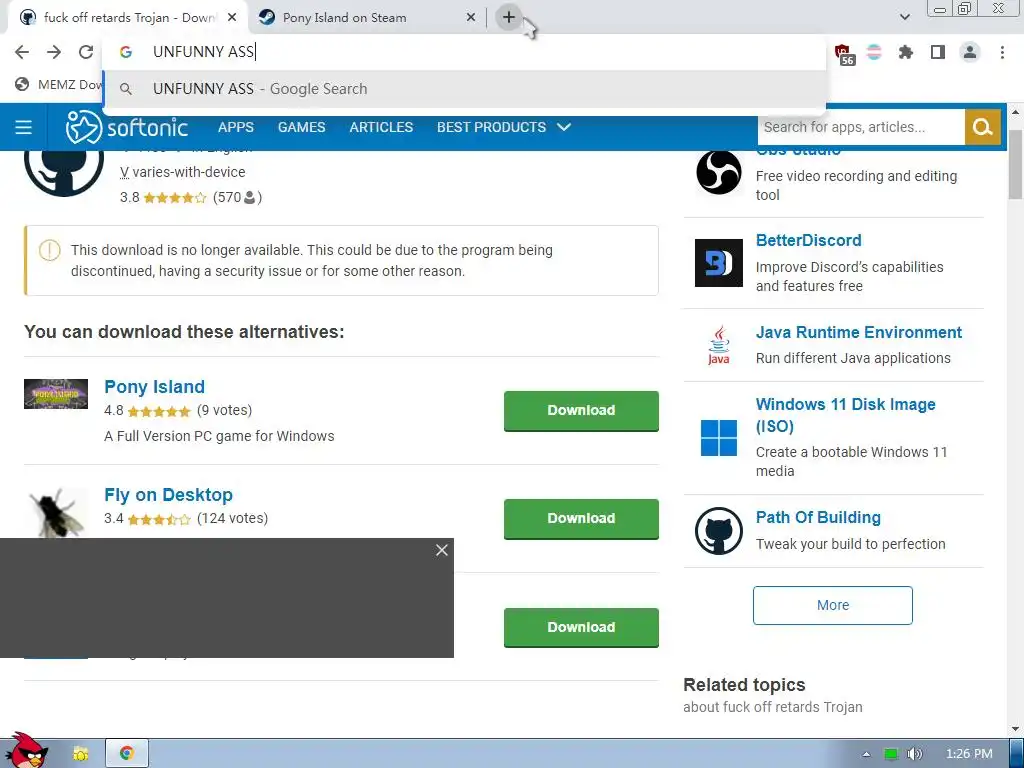Viewport: 1024px width, 768px height.
Task: Click the Fly on Desktop fly image
Action: [56, 513]
